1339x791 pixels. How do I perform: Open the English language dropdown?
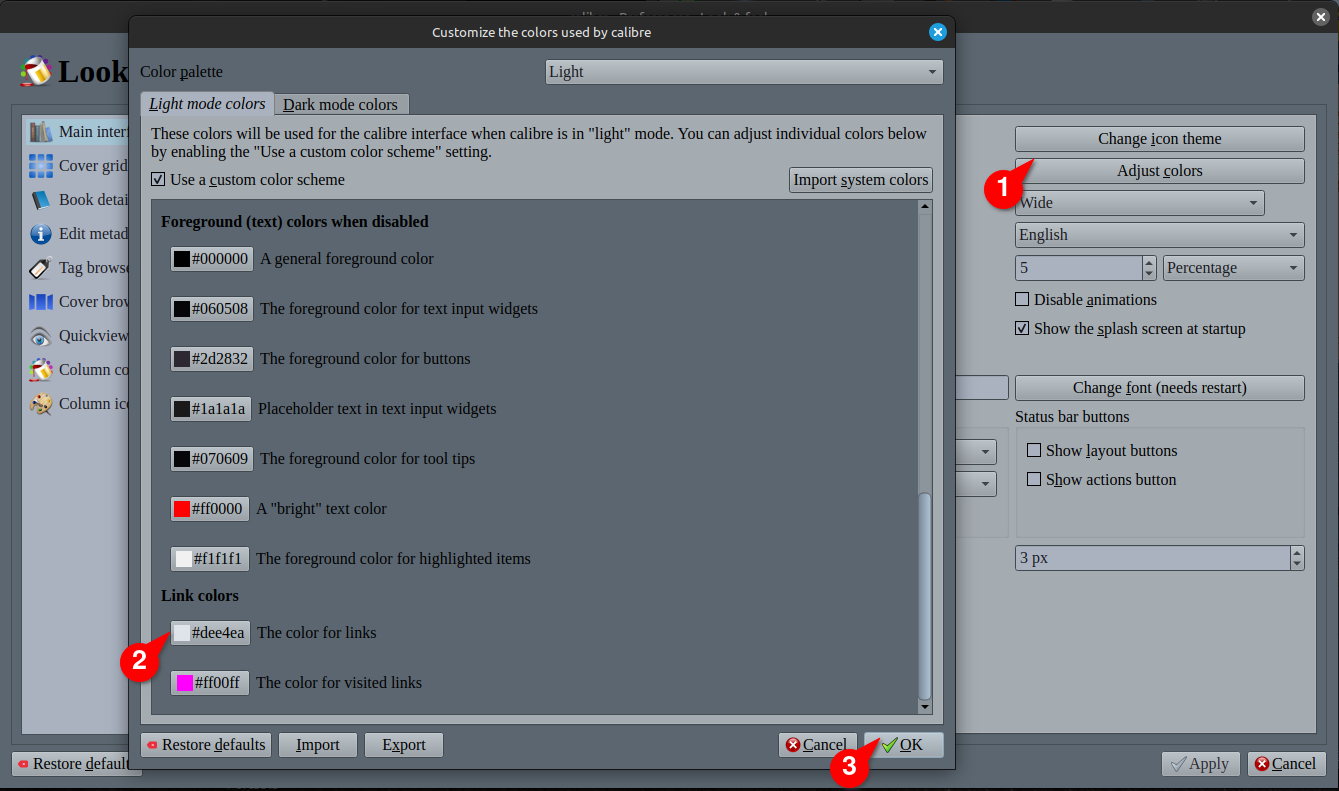(1160, 235)
